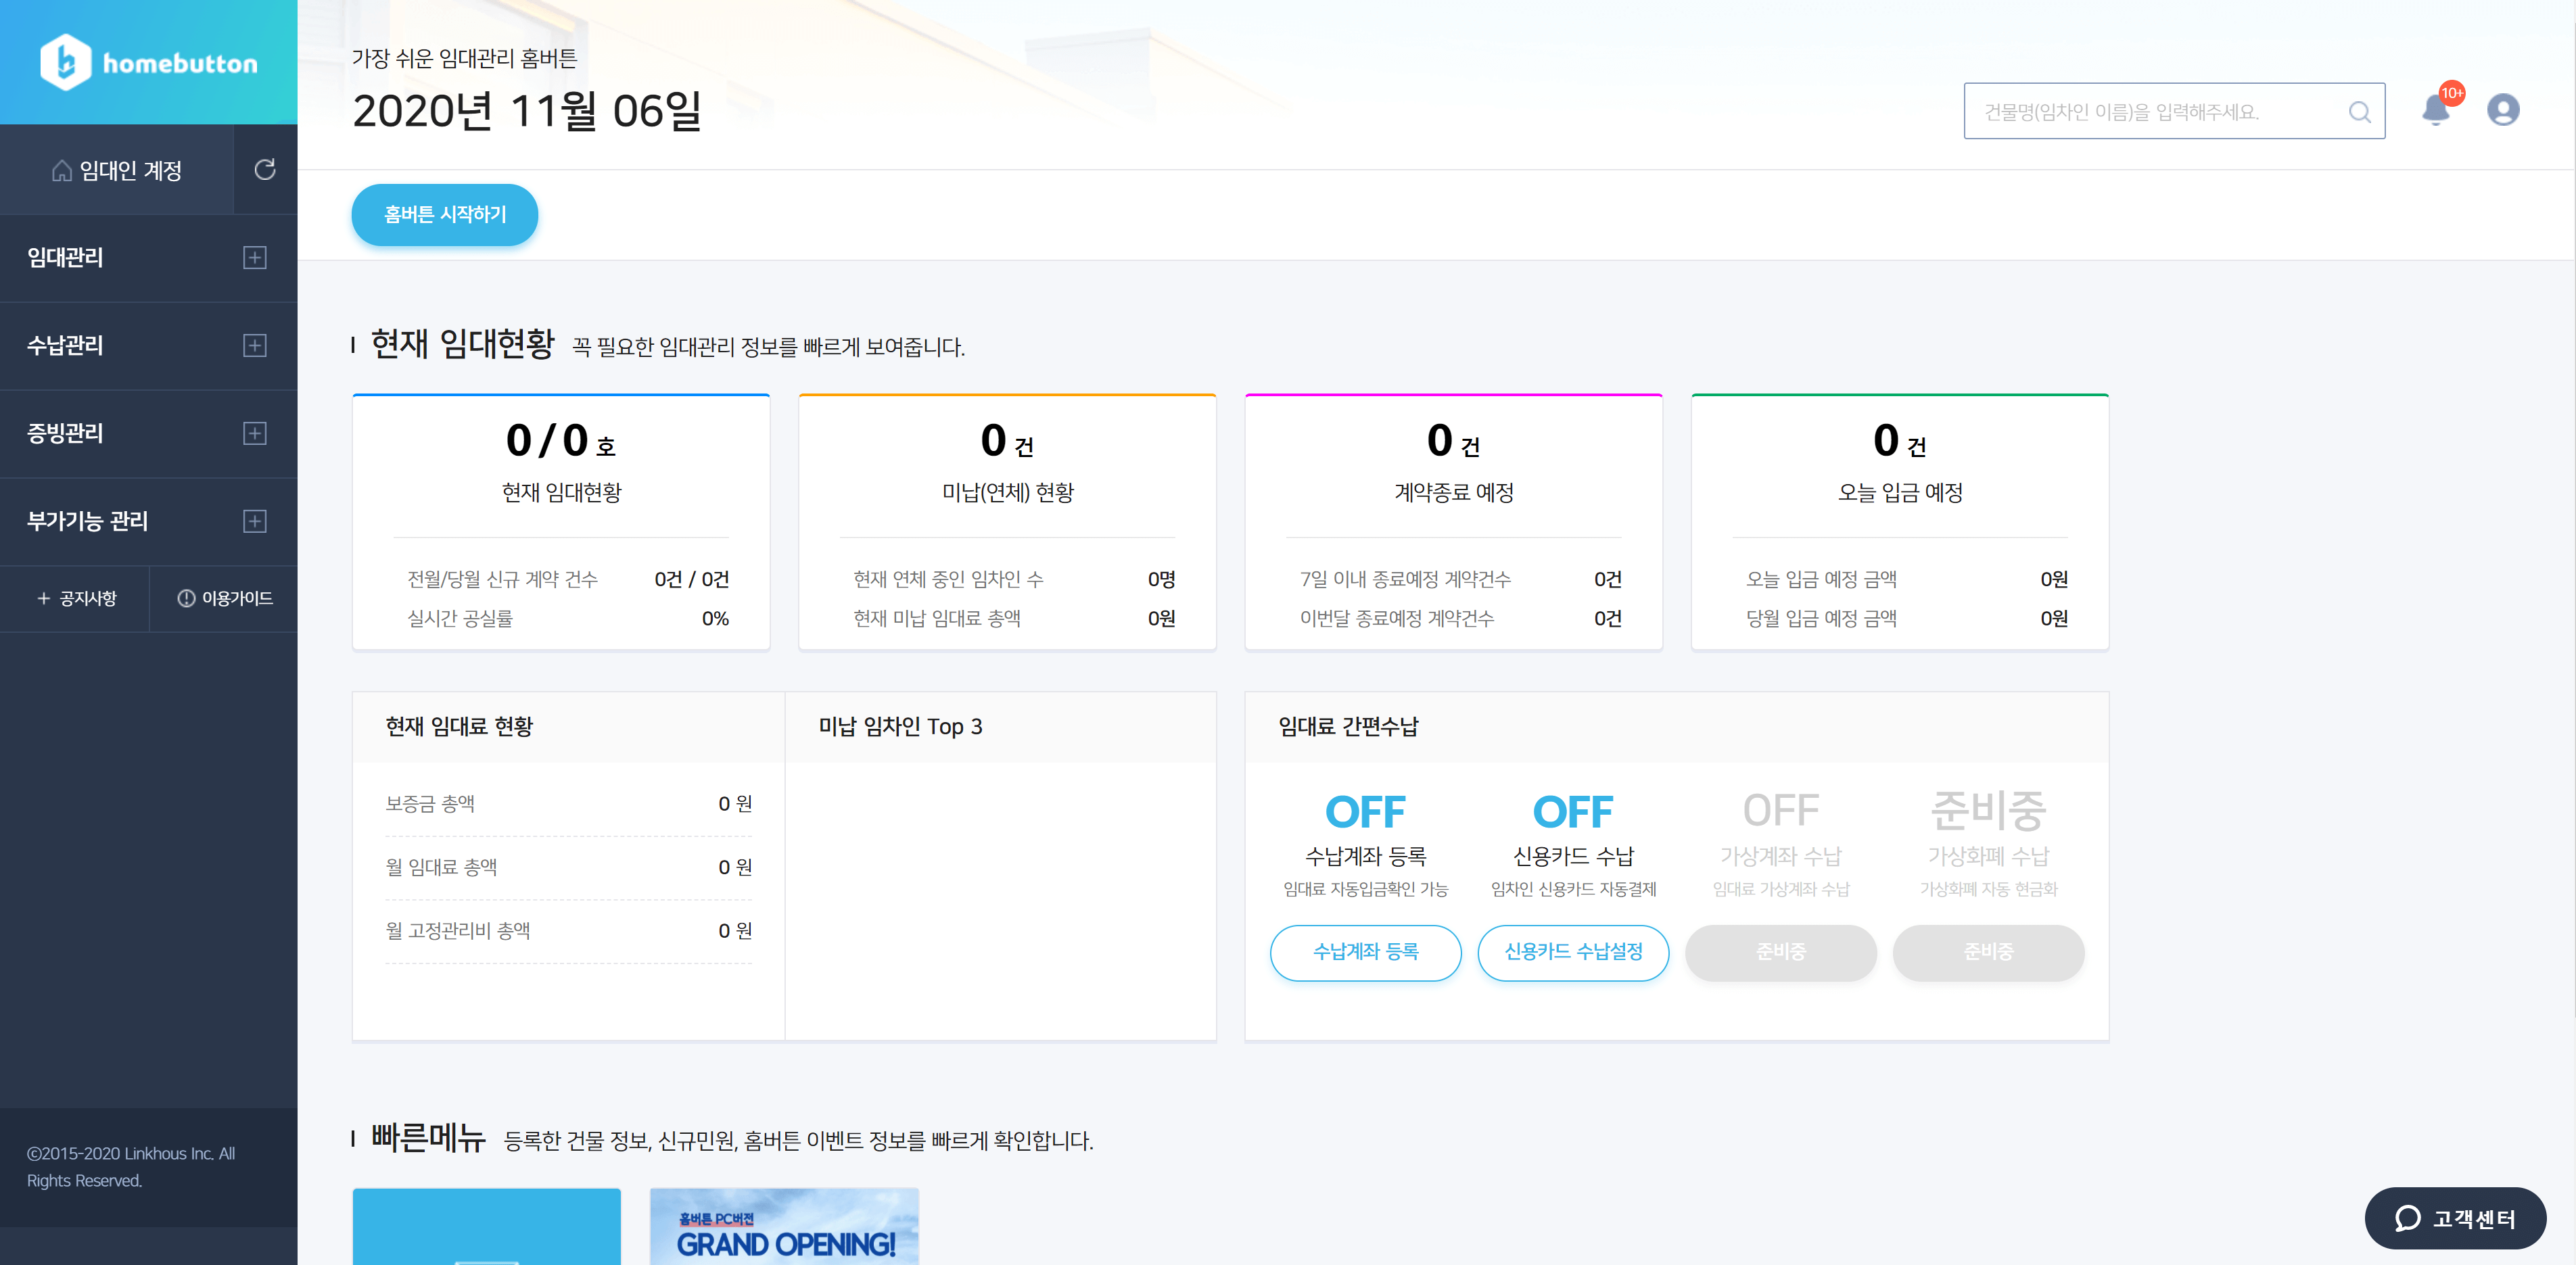Click the 신용카드 수납설정 button
This screenshot has width=2576, height=1265.
[x=1573, y=953]
